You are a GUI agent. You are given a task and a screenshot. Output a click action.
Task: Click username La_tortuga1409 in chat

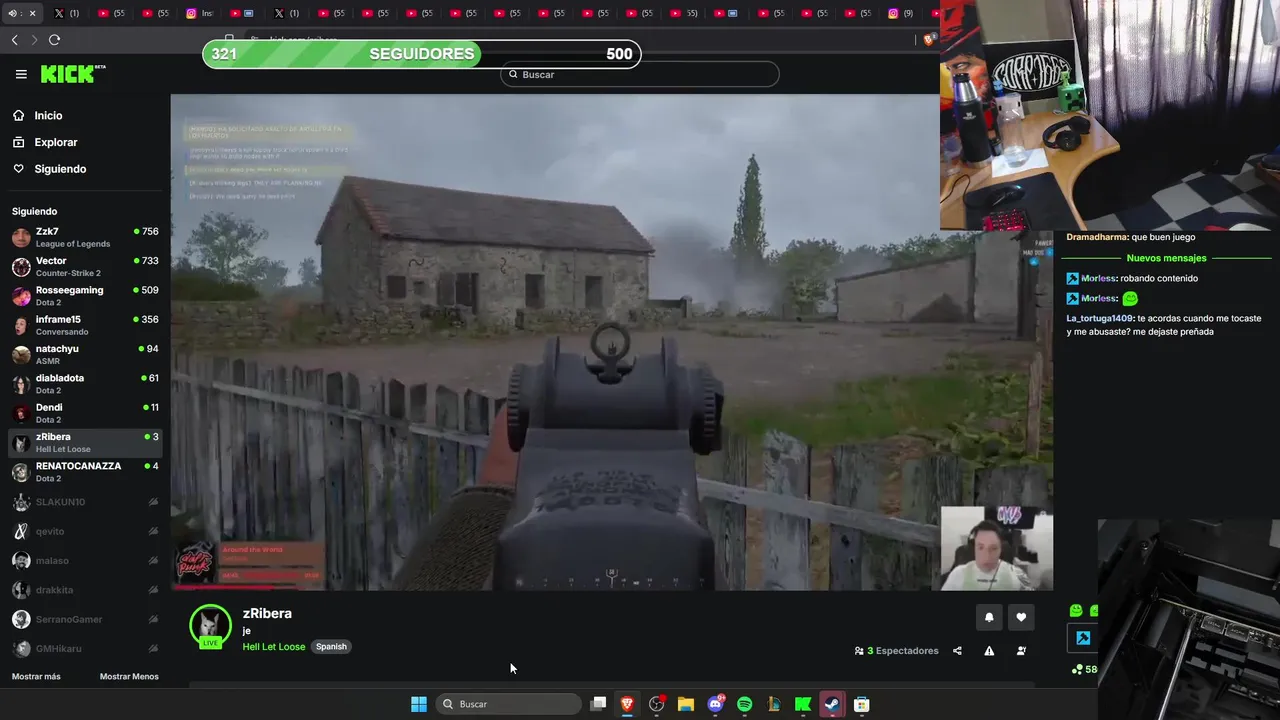tap(1099, 318)
